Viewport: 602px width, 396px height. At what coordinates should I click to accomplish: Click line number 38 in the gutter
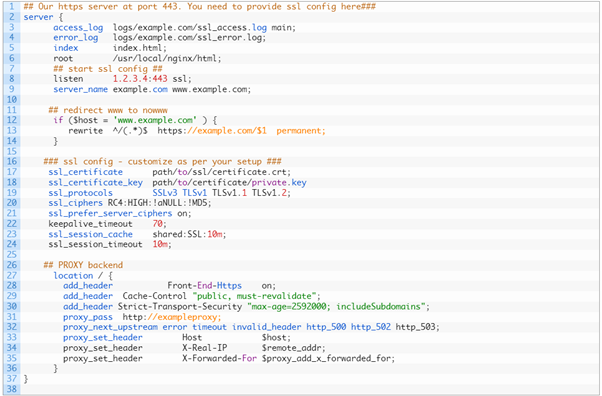click(12, 389)
